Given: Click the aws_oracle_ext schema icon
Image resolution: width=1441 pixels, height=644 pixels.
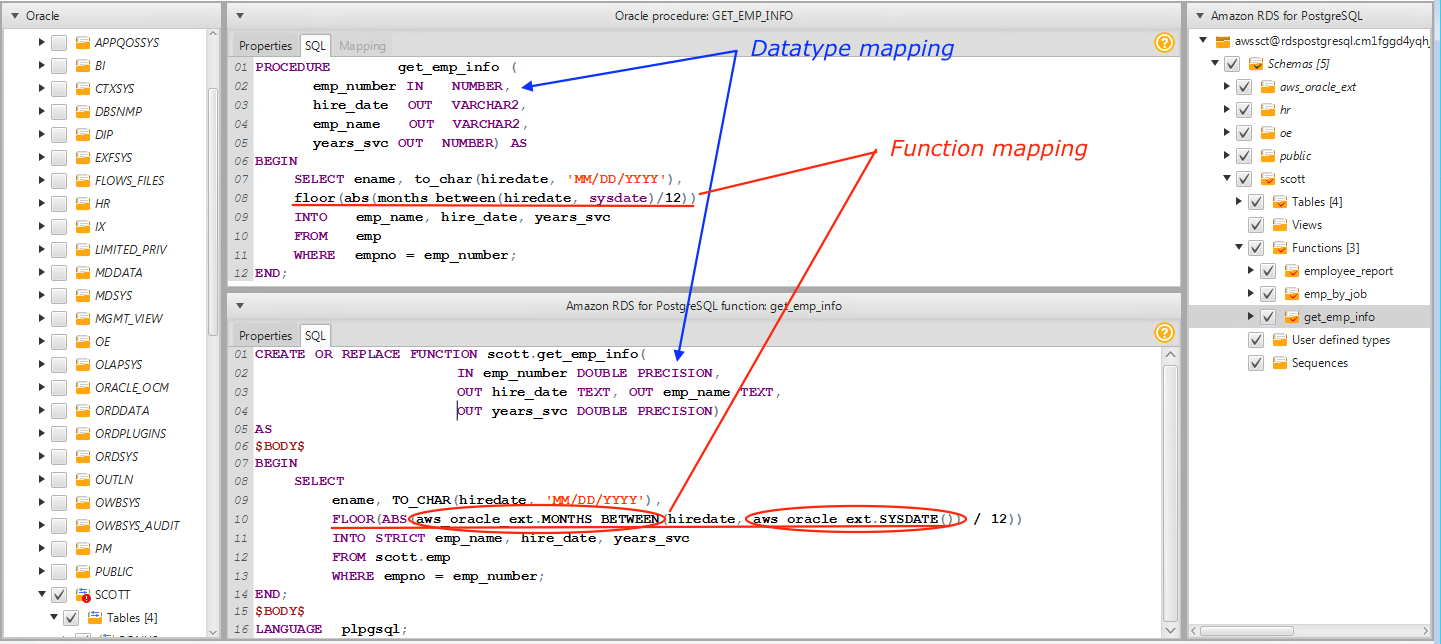Looking at the screenshot, I should (x=1267, y=87).
